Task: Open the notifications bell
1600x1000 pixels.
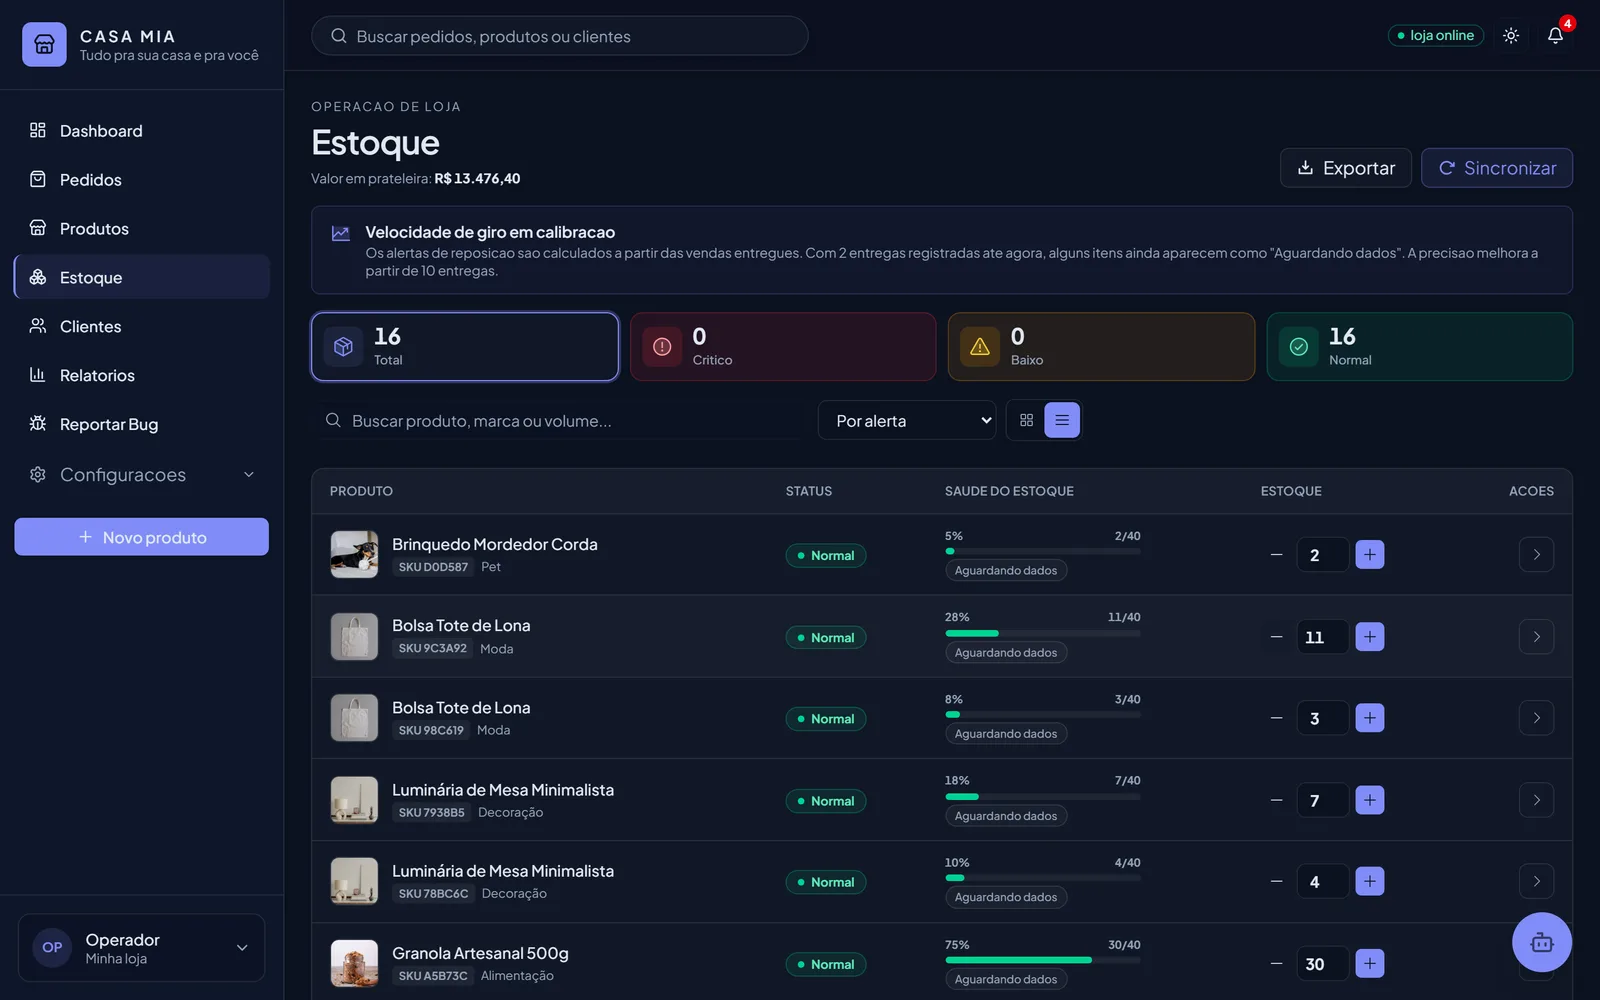Action: click(x=1555, y=35)
